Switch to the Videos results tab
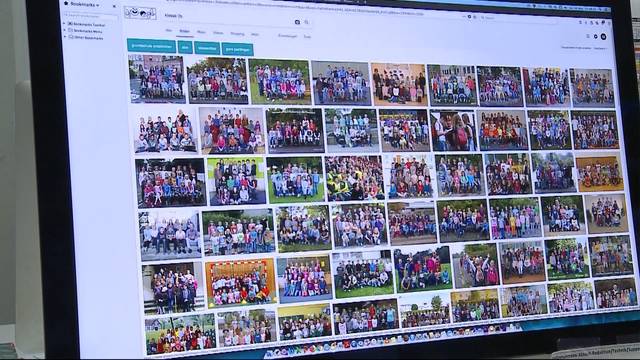640x360 pixels. coord(218,33)
